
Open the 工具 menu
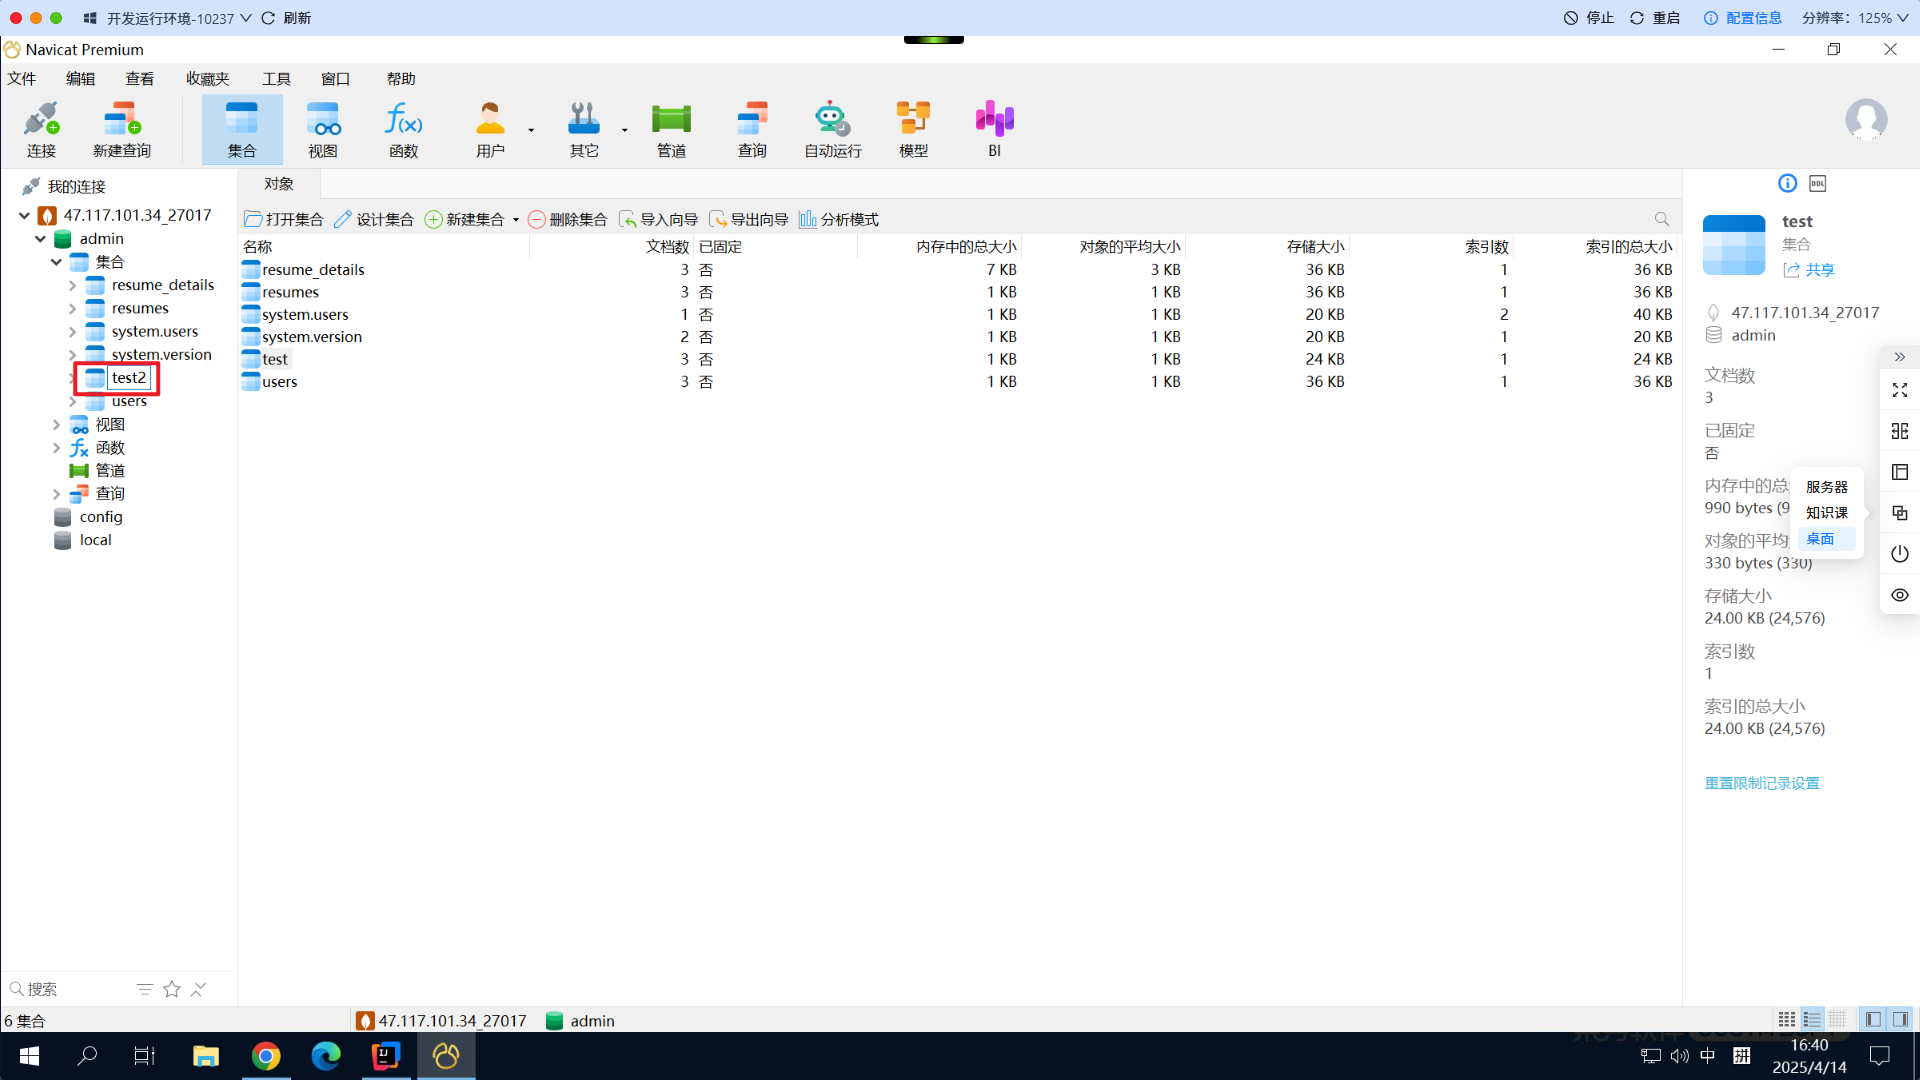tap(276, 79)
